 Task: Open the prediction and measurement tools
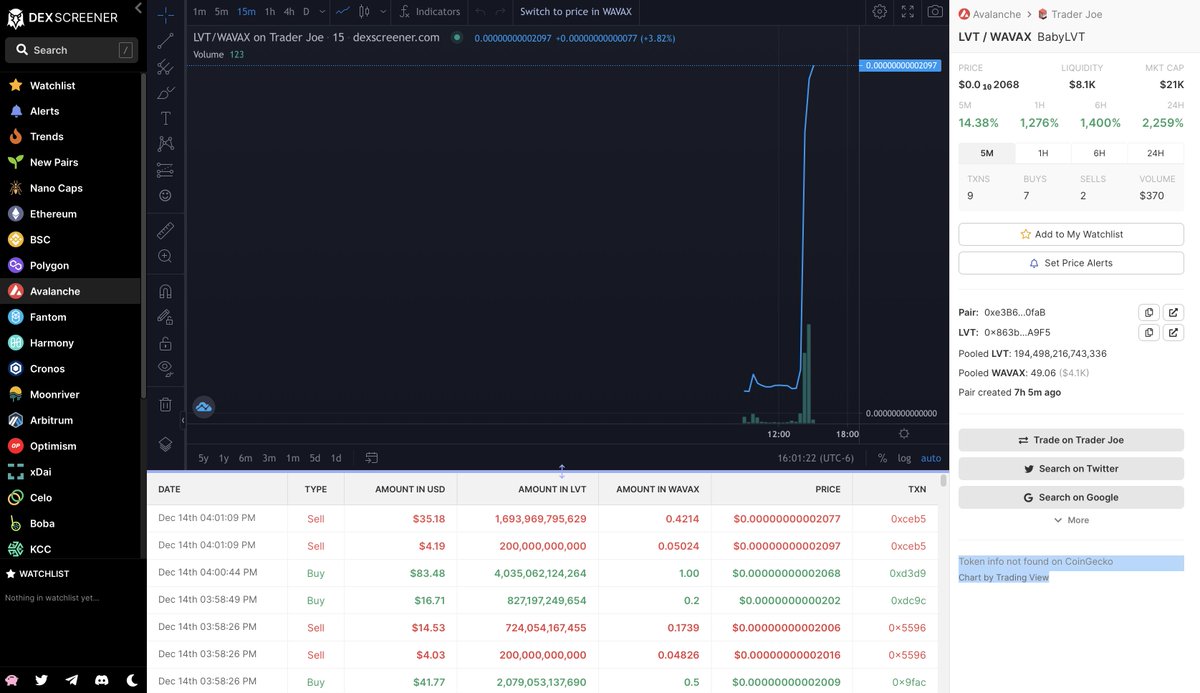coord(165,170)
